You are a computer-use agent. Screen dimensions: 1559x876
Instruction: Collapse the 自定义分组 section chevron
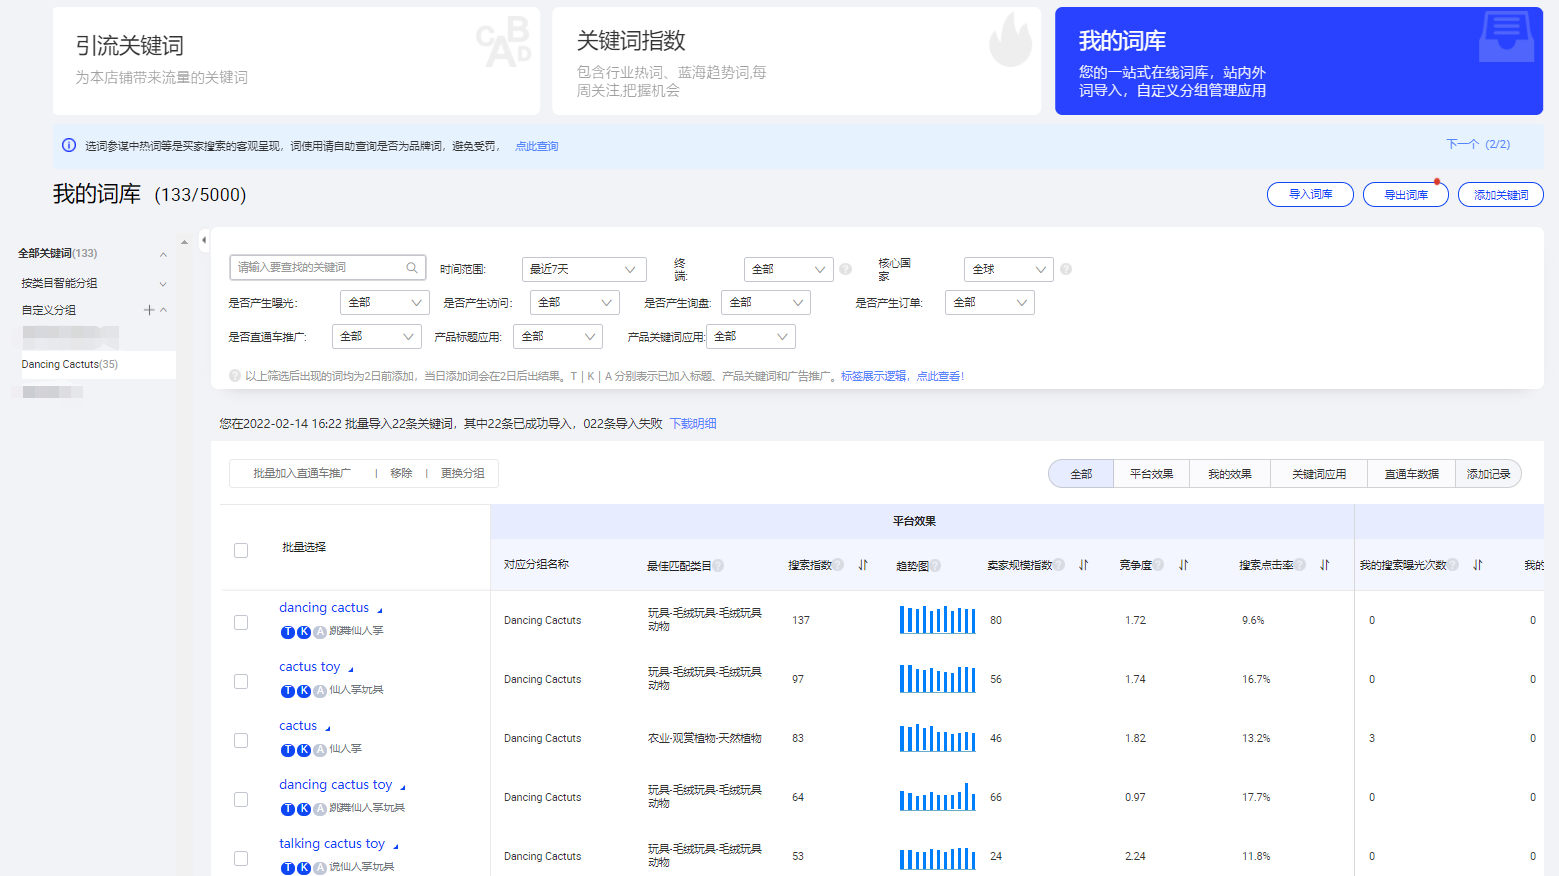(x=163, y=311)
